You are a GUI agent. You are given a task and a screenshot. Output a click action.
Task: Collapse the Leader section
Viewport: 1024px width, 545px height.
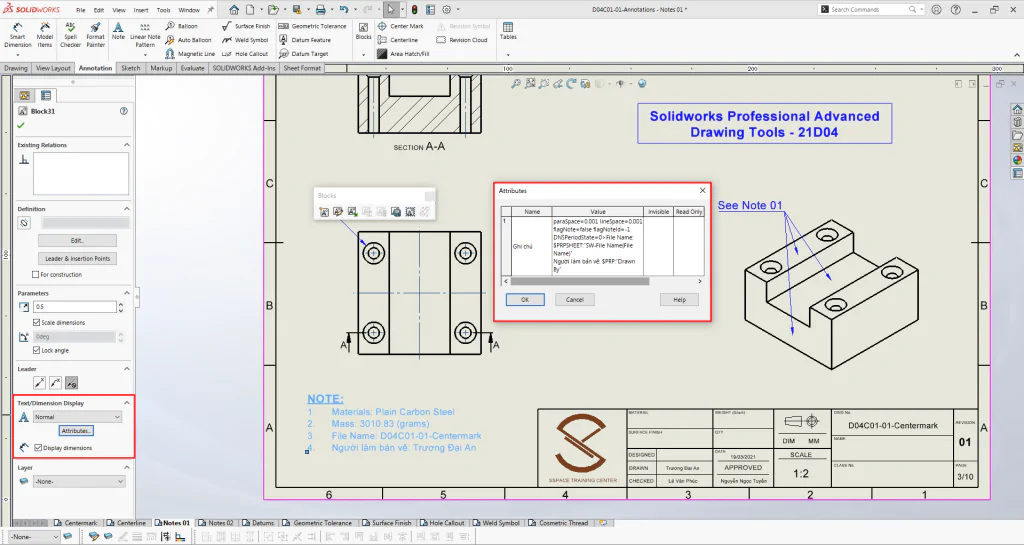pyautogui.click(x=127, y=369)
